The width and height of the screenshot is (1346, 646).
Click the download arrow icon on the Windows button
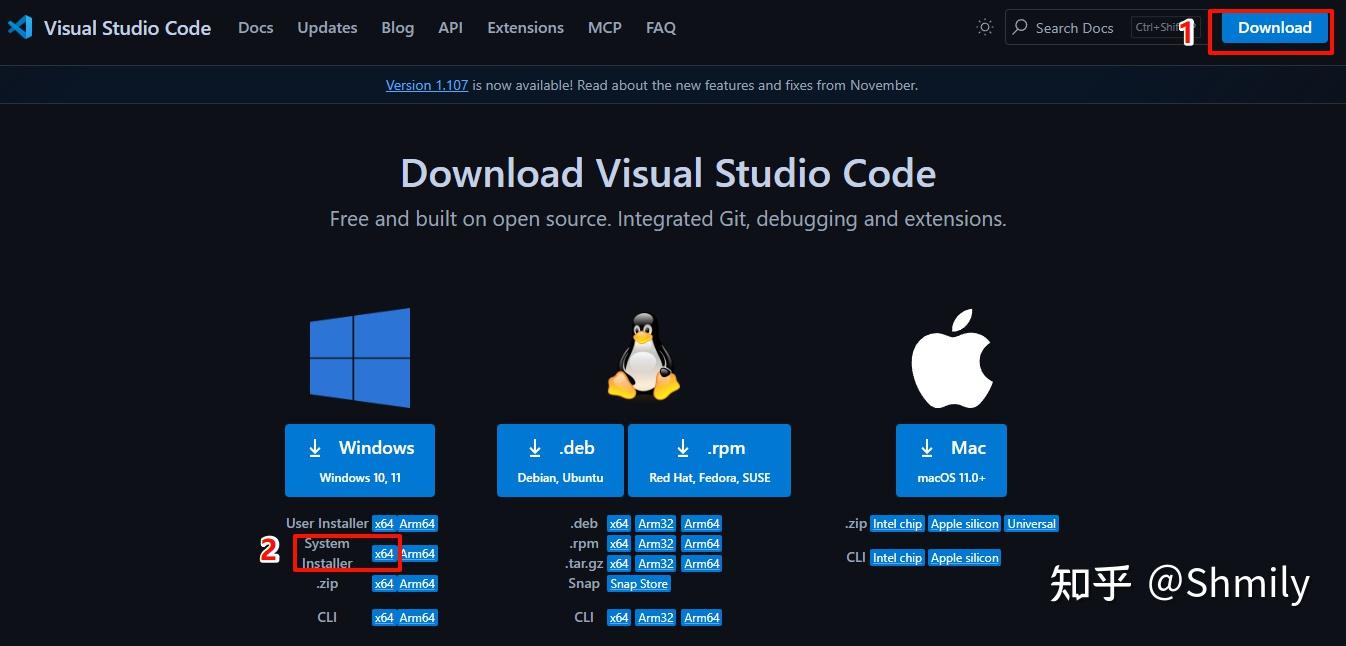click(x=315, y=448)
